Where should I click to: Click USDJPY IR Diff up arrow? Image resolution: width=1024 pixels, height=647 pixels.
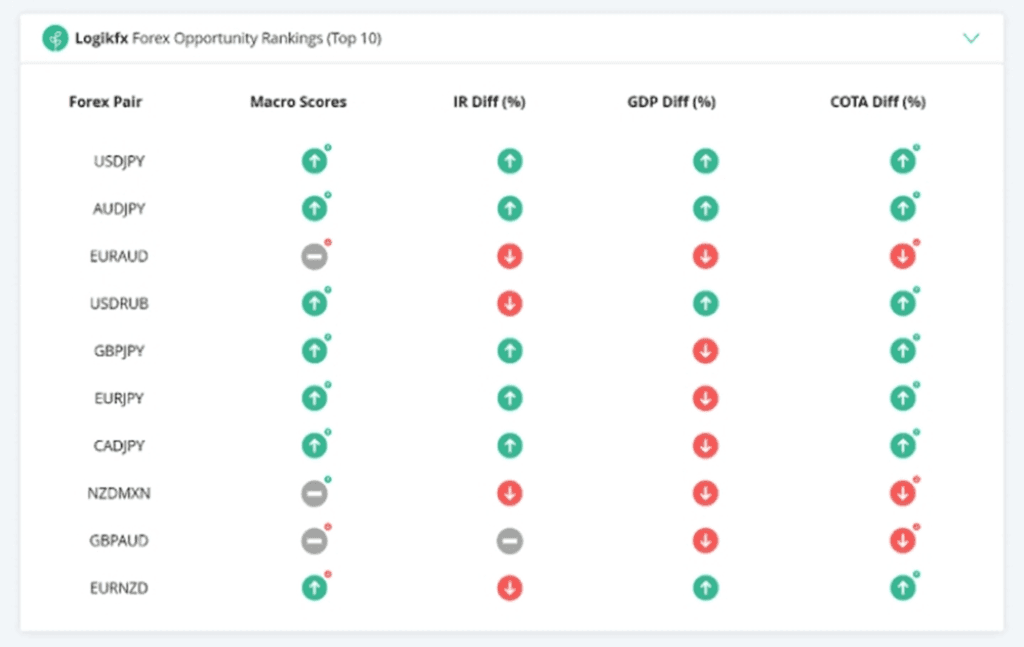[x=510, y=161]
